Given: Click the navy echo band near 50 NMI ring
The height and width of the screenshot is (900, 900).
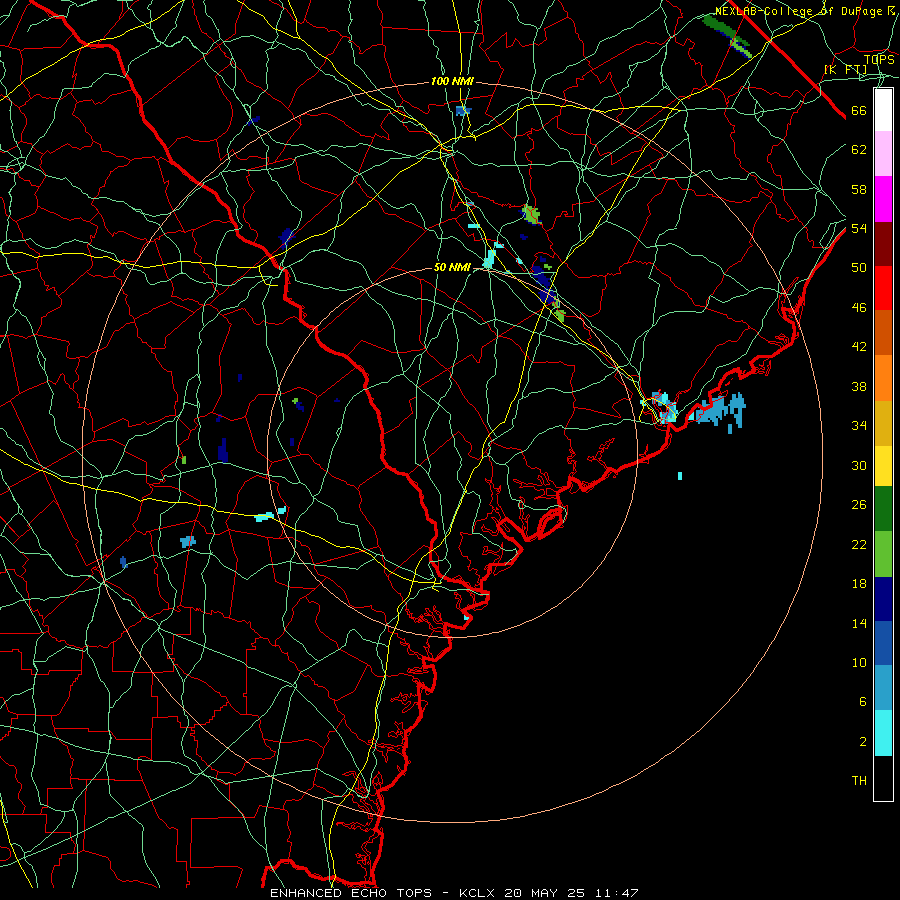Looking at the screenshot, I should coord(544,285).
